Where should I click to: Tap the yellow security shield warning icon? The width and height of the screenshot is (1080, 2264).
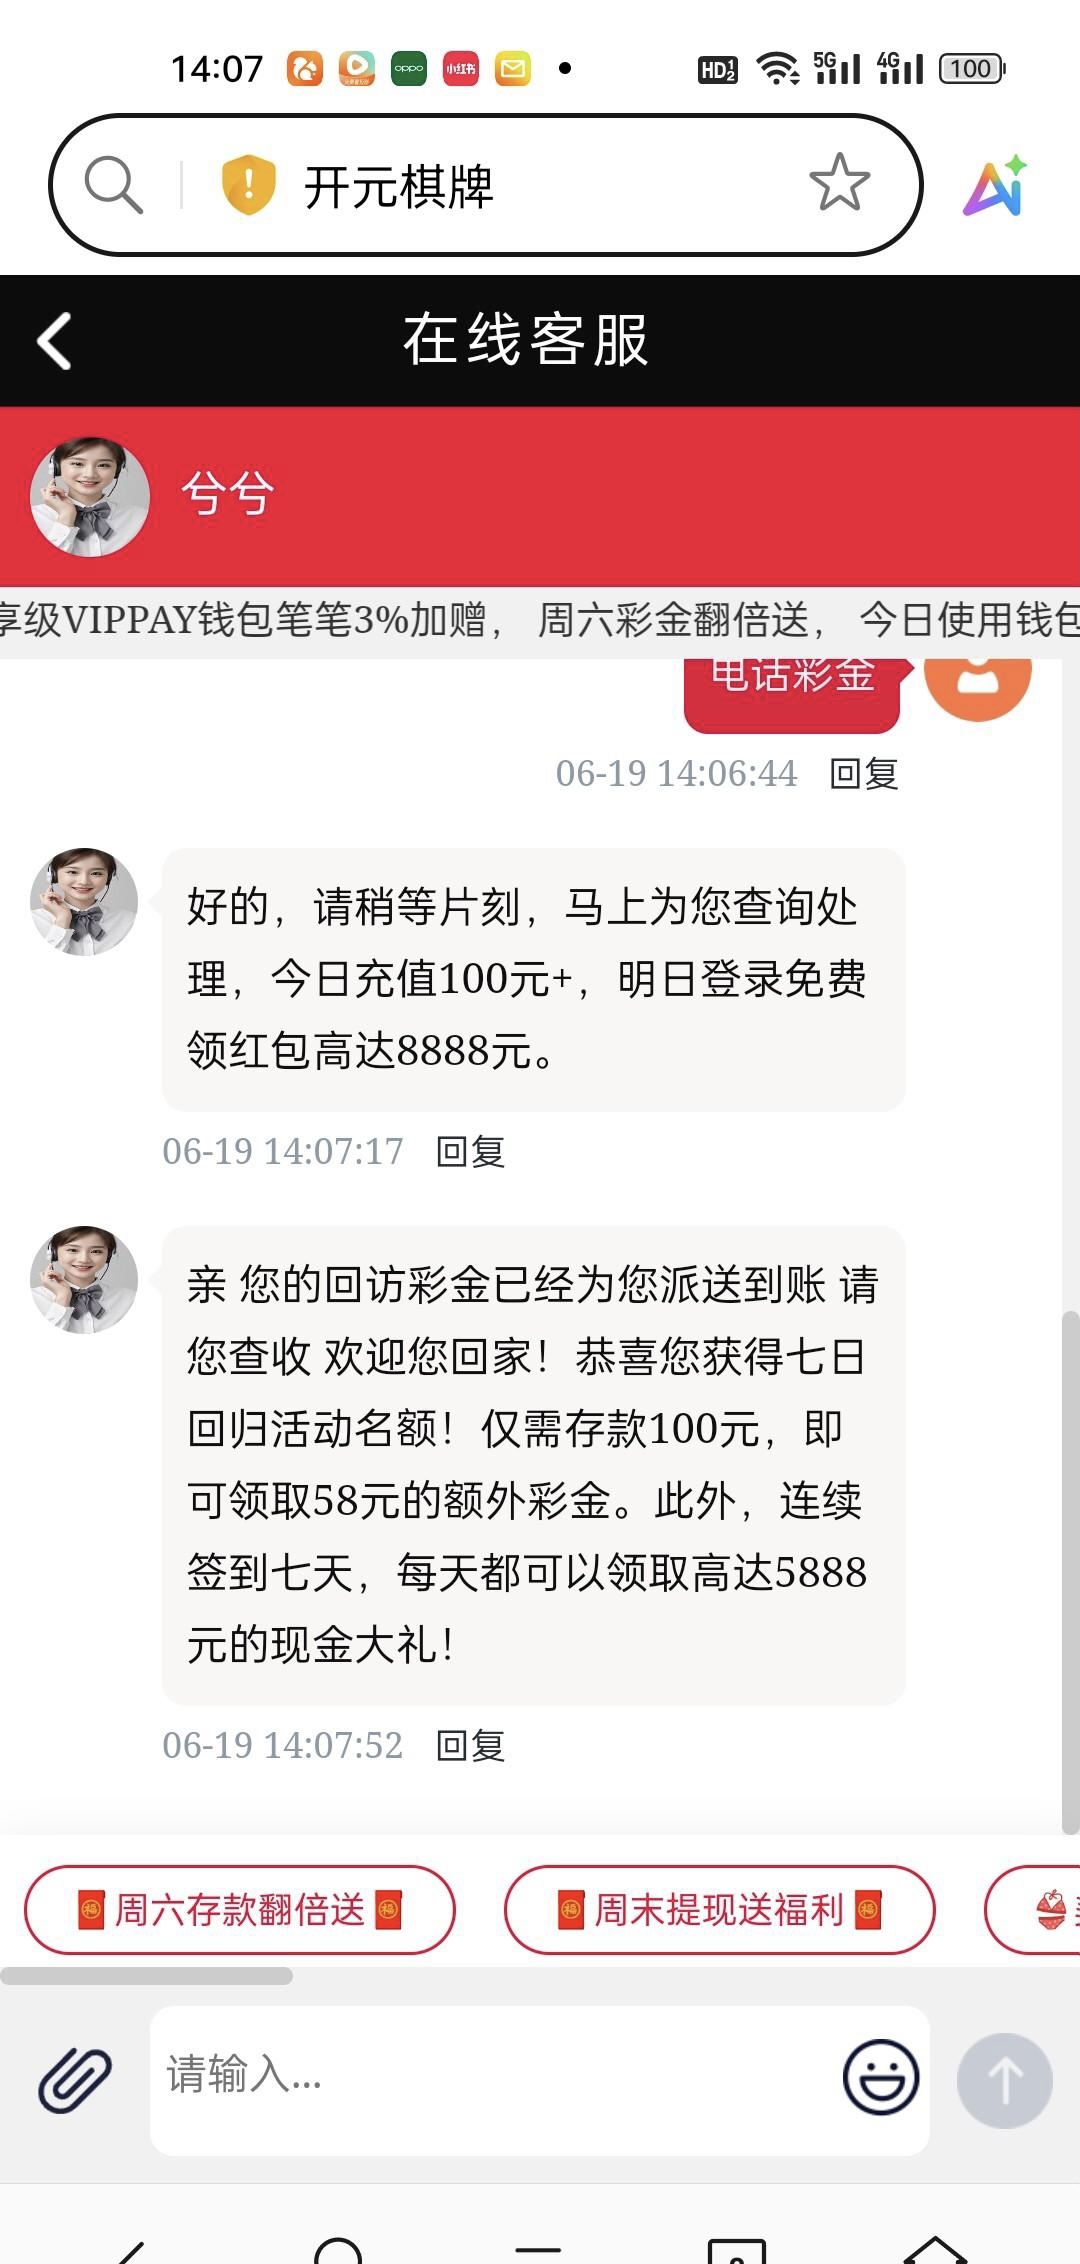coord(247,184)
